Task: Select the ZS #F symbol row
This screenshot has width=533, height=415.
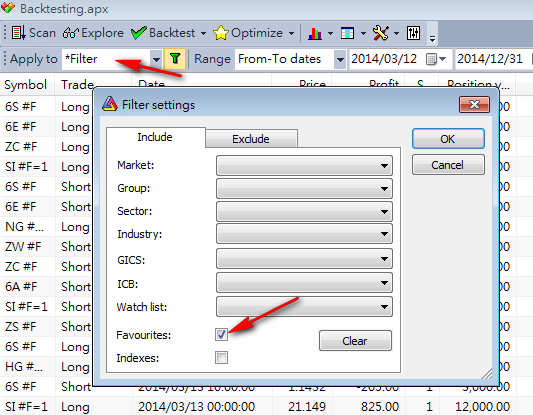Action: (20, 327)
